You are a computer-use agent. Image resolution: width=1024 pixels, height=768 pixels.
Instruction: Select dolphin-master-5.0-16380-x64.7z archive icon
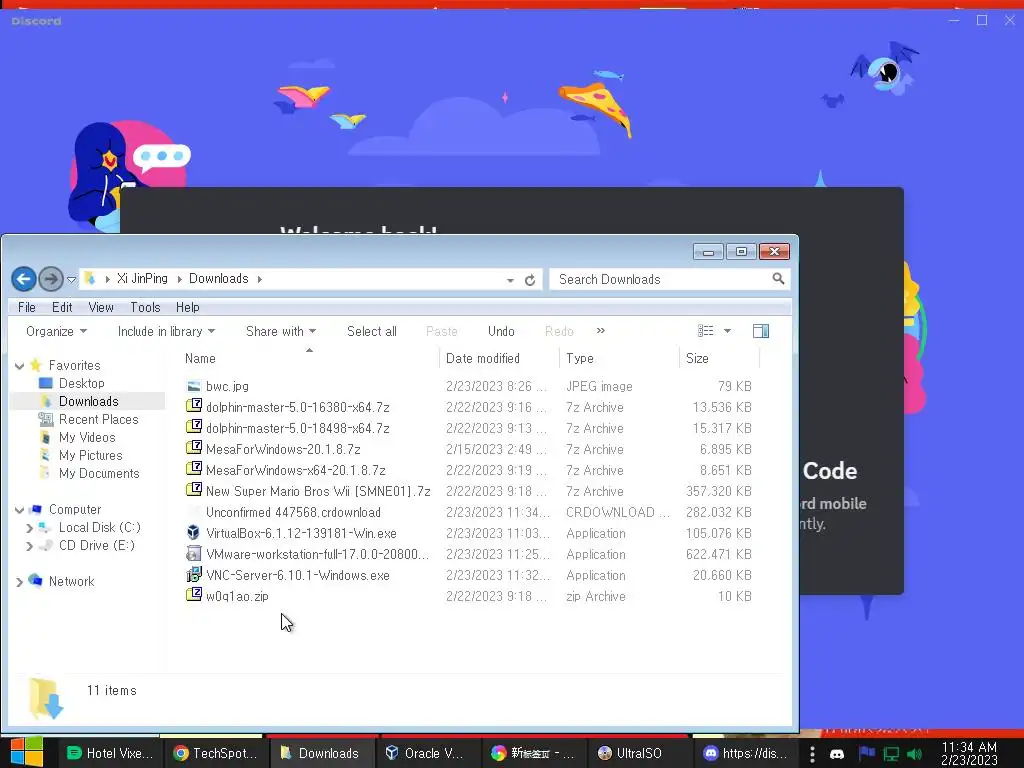[193, 406]
